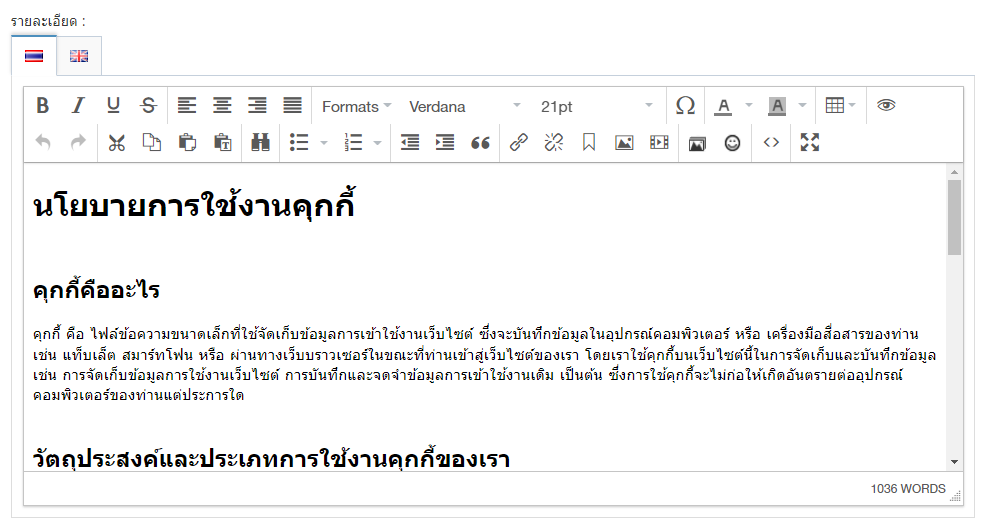
Task: Toggle strikethrough formatting
Action: pyautogui.click(x=148, y=105)
